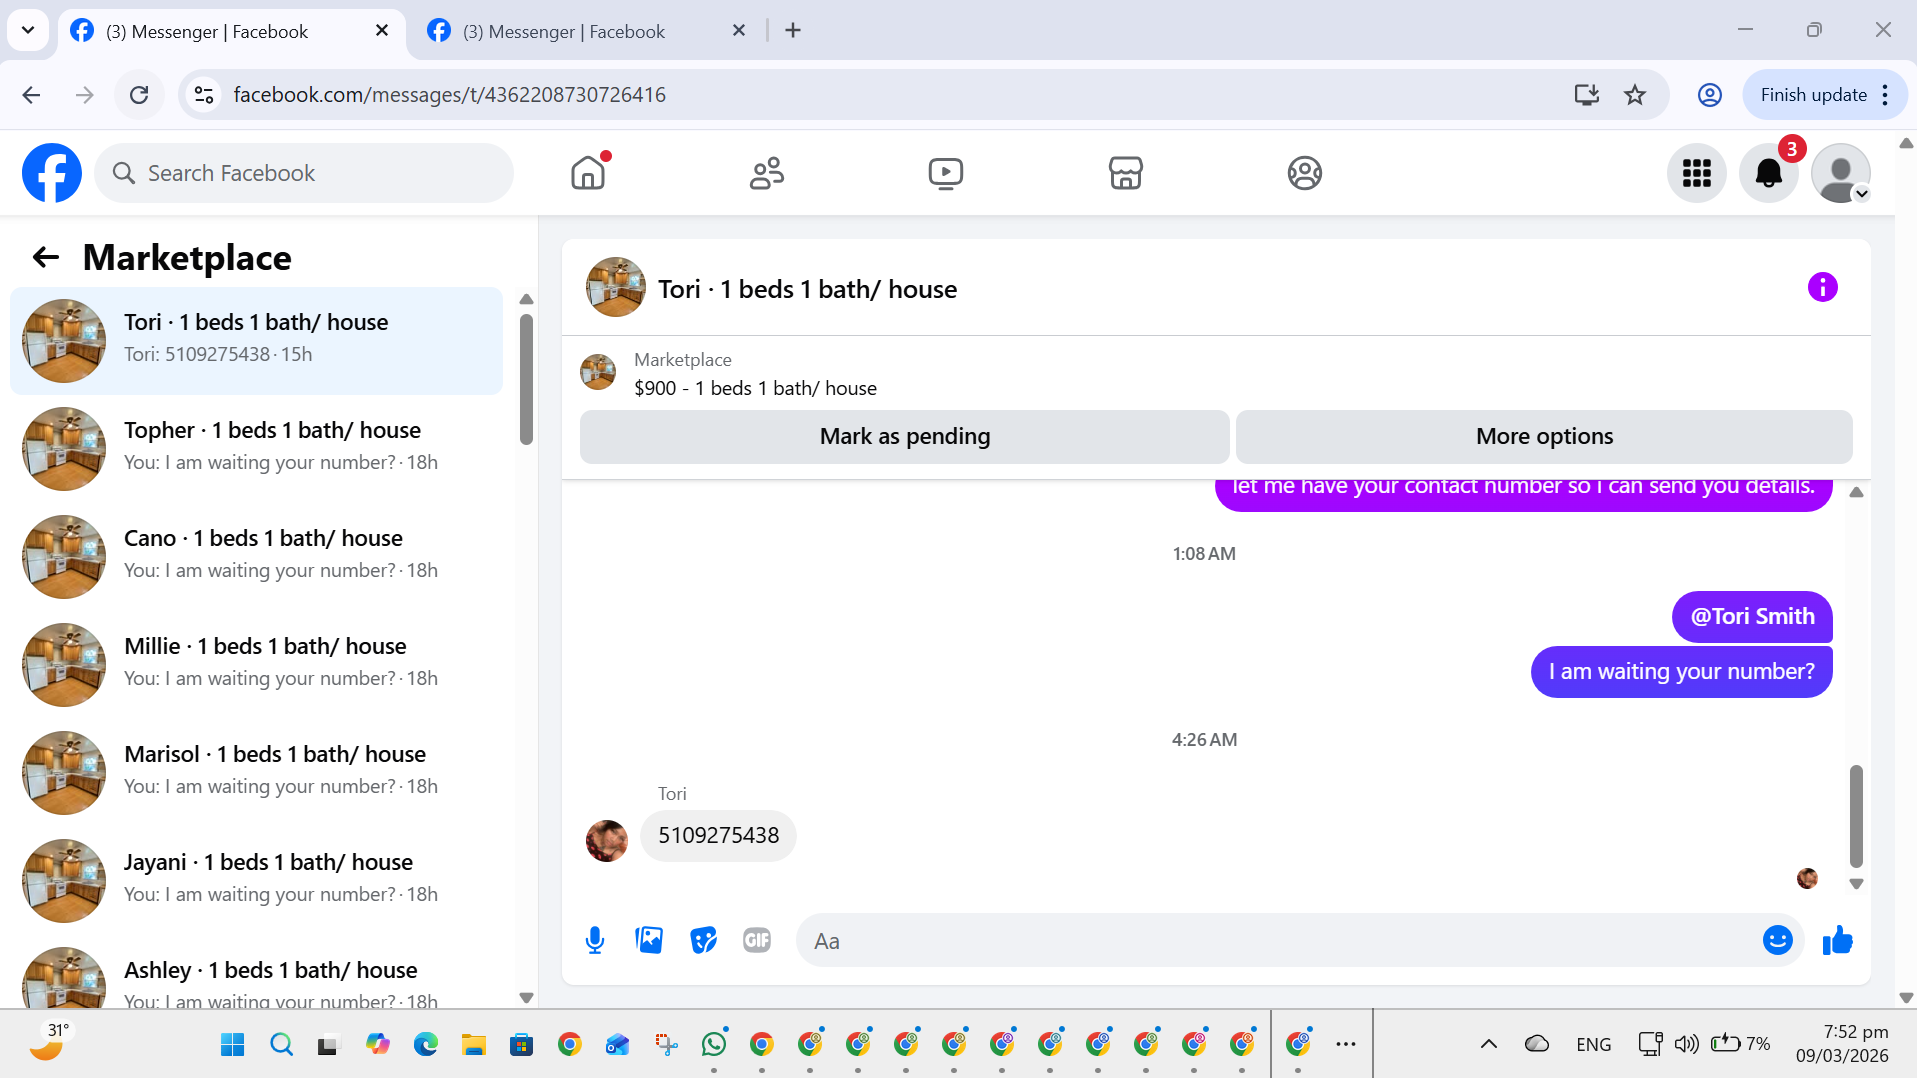Image resolution: width=1917 pixels, height=1078 pixels.
Task: Open the Windows Start button
Action: point(233,1044)
